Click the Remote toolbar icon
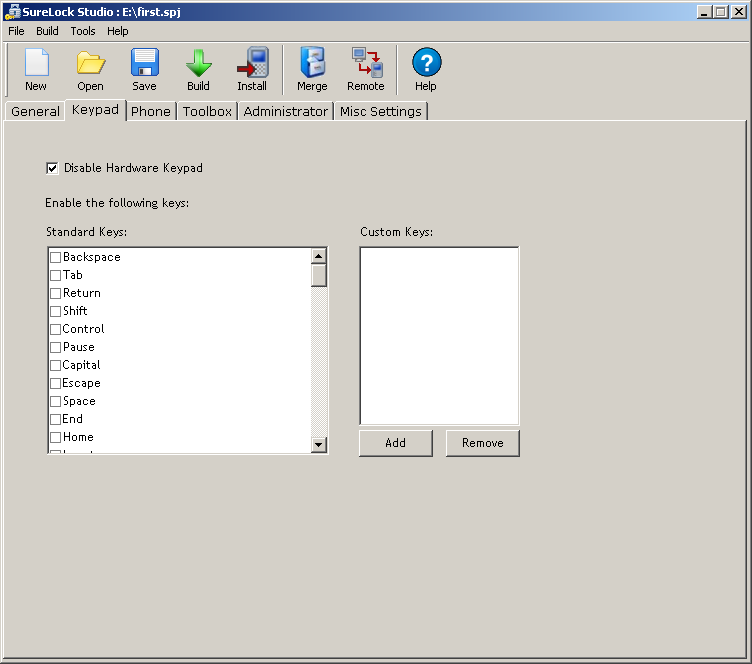 click(366, 62)
